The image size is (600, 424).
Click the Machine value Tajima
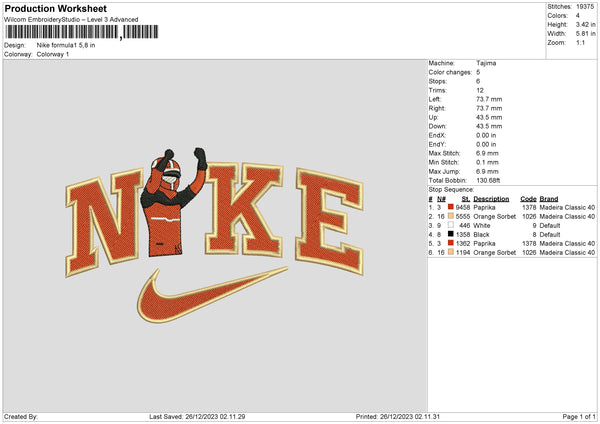pyautogui.click(x=486, y=63)
